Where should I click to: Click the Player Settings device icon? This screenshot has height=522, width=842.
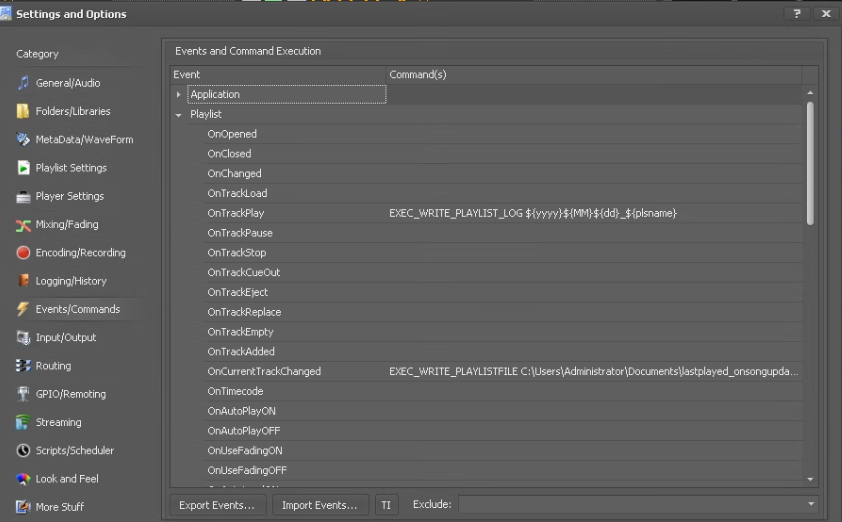point(23,197)
